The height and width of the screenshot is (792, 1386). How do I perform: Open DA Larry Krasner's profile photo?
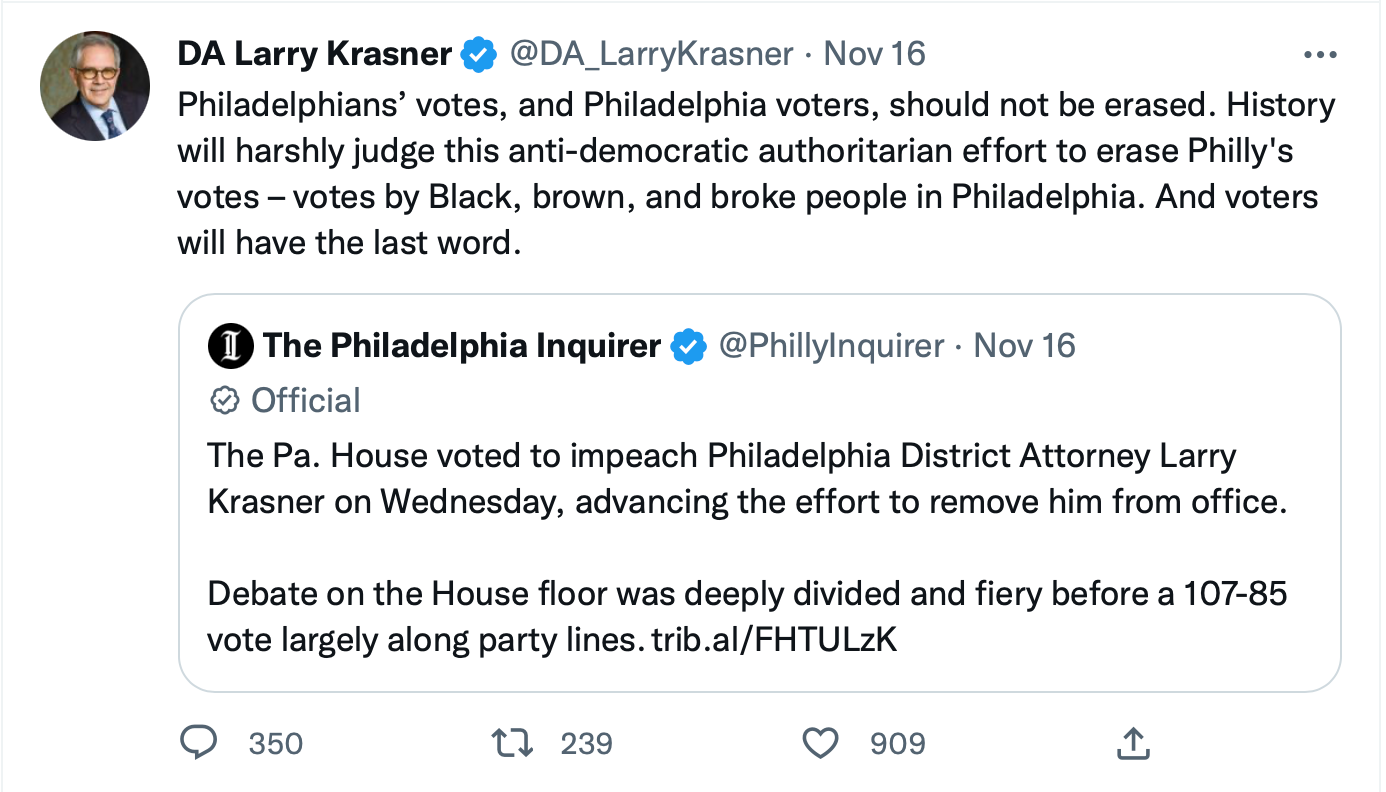(x=95, y=86)
